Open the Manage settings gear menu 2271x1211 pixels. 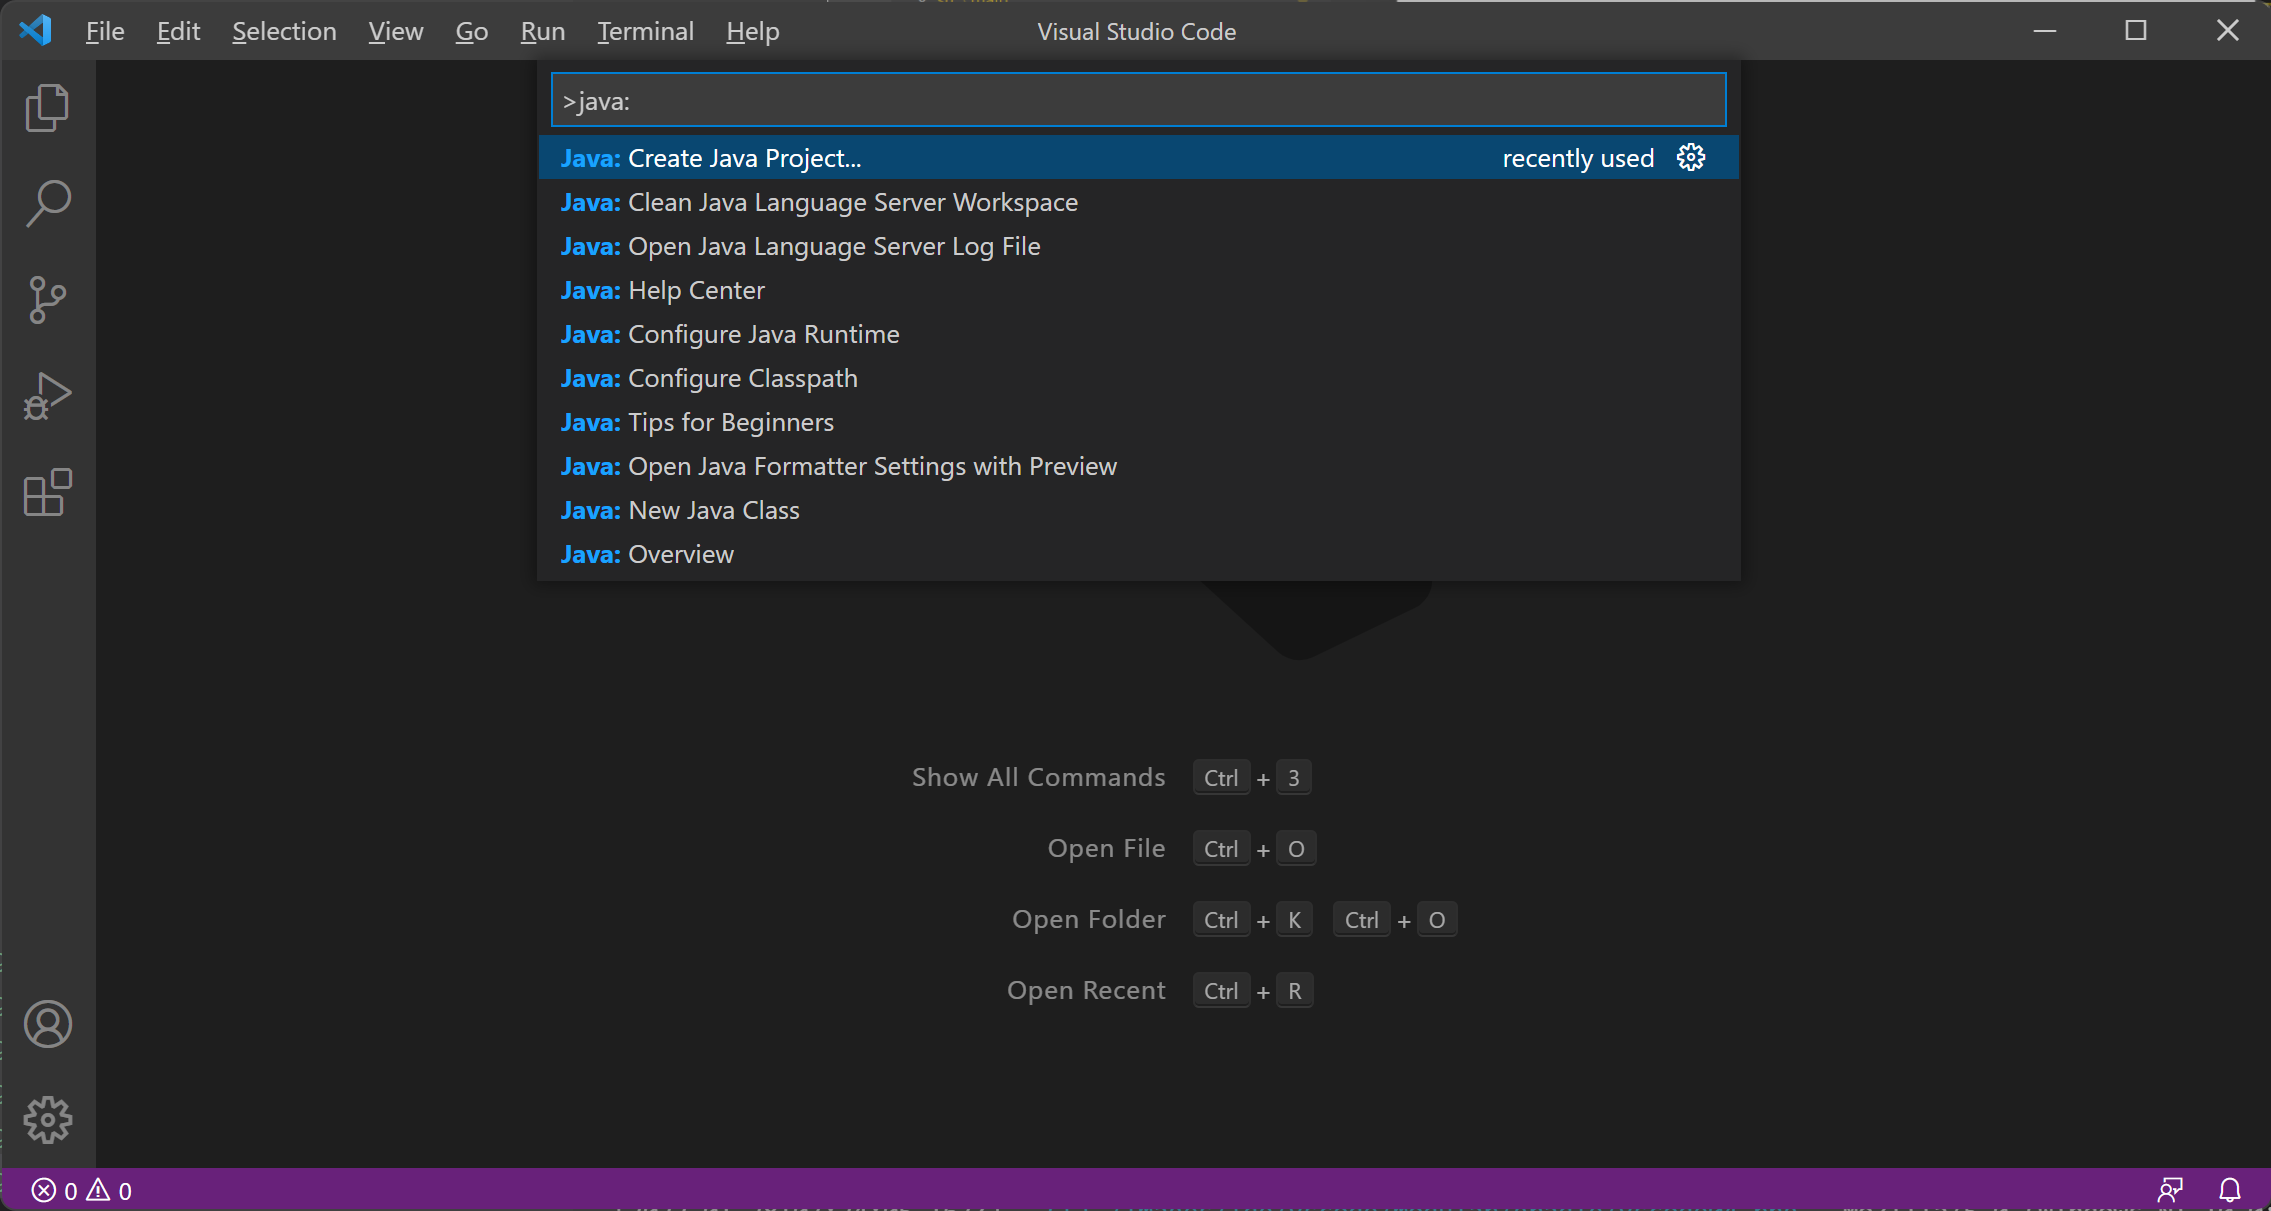[x=47, y=1120]
